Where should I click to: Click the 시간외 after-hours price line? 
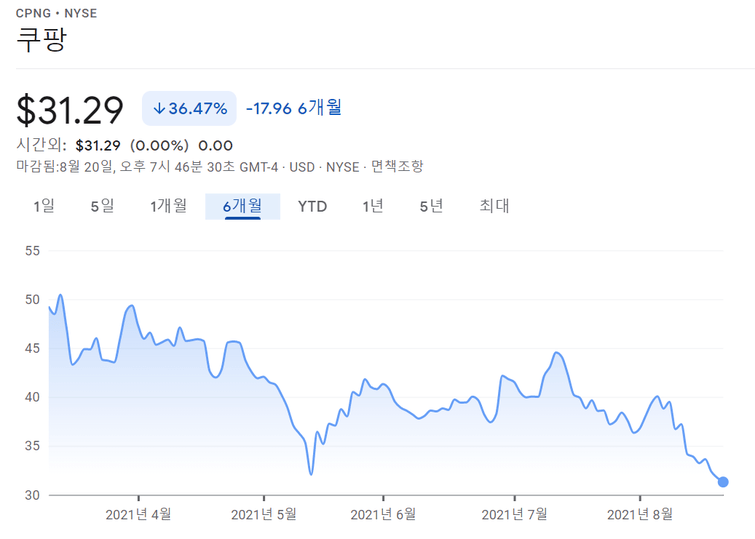pos(125,145)
